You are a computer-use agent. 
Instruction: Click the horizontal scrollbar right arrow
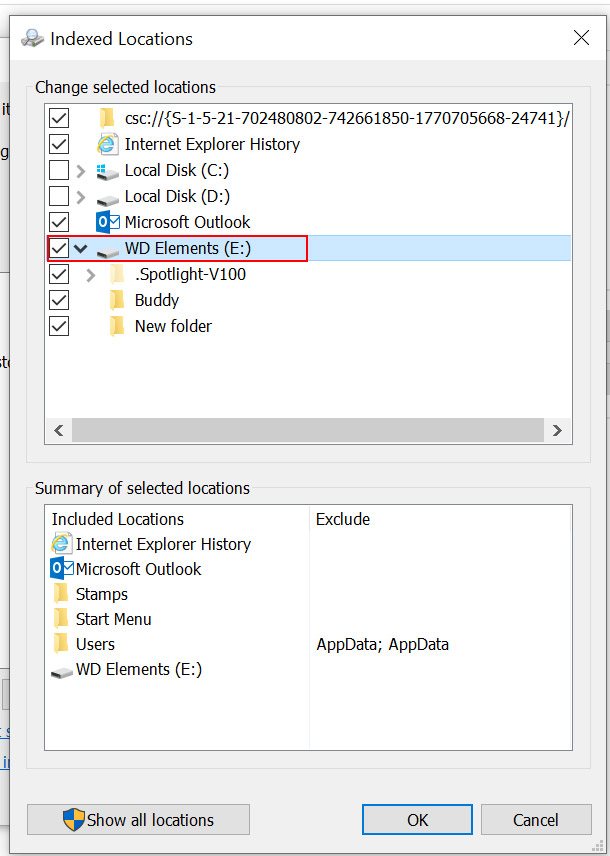click(x=557, y=430)
